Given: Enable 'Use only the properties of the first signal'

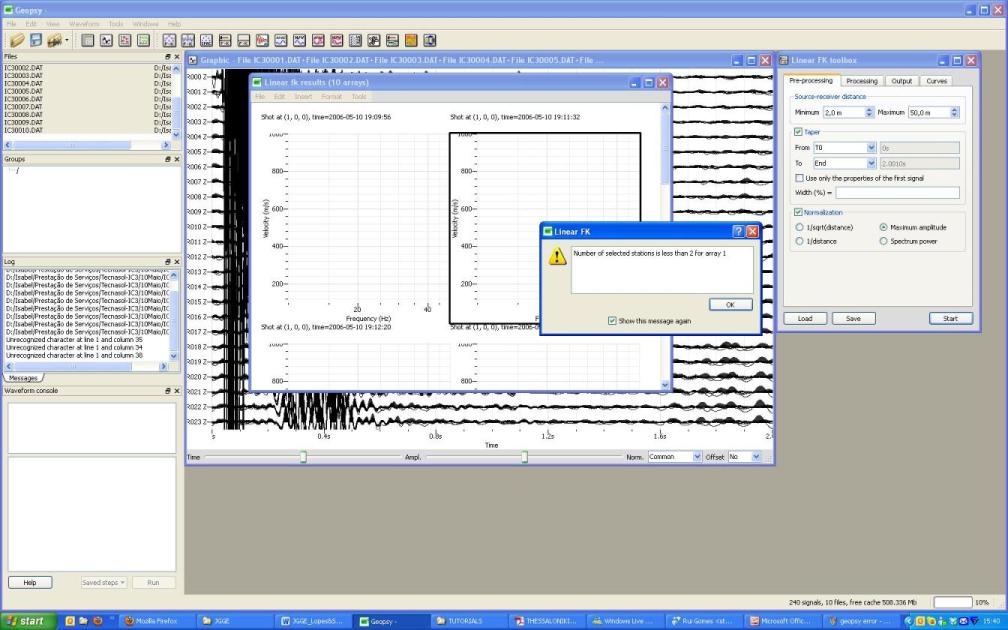Looking at the screenshot, I should click(x=799, y=178).
